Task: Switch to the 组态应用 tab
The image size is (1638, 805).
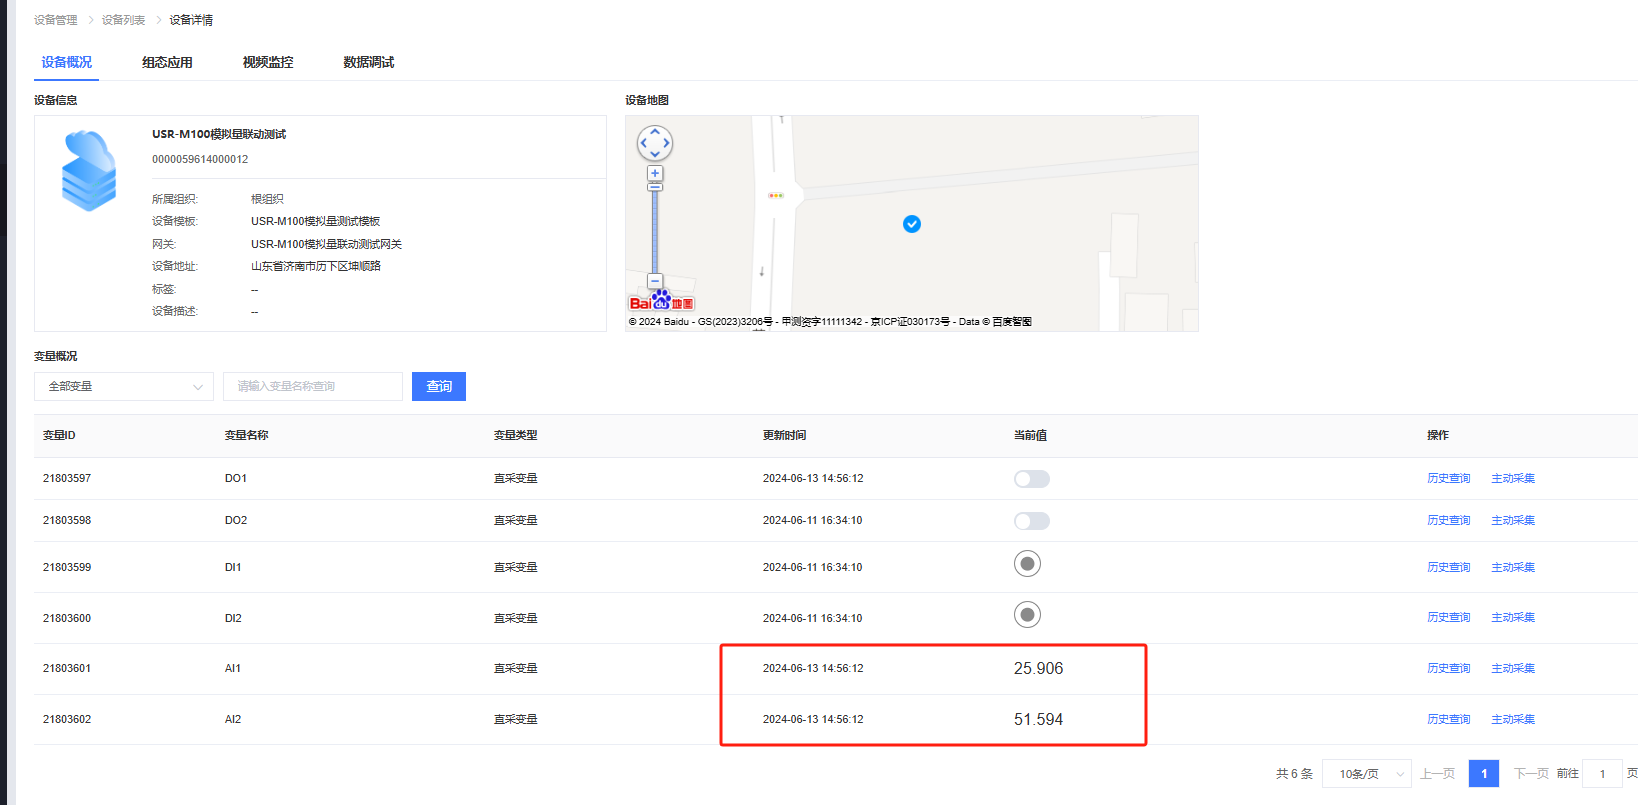Action: click(167, 62)
